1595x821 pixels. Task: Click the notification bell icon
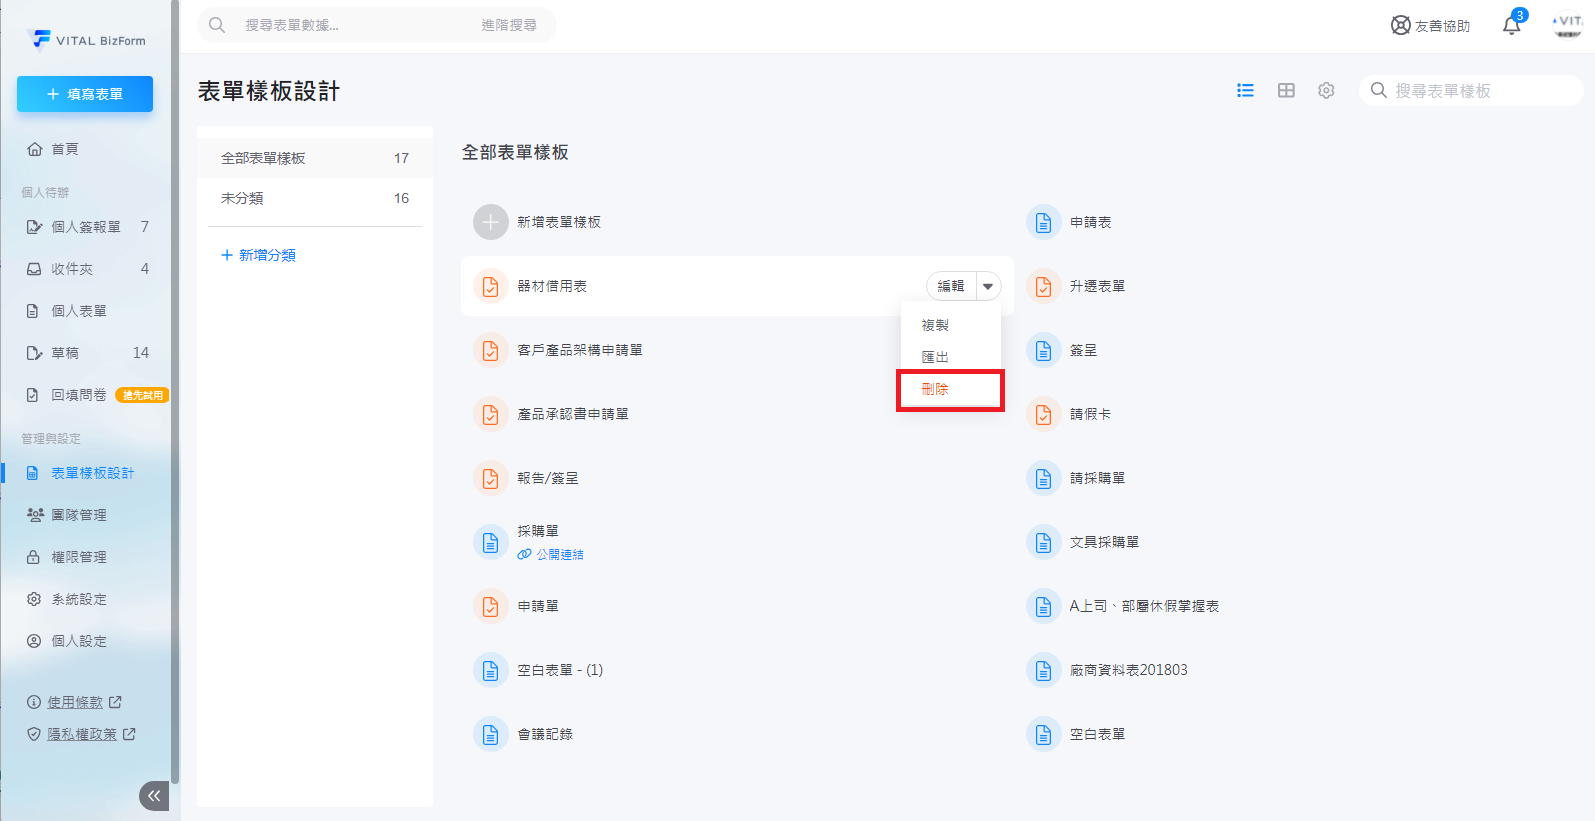coord(1511,26)
